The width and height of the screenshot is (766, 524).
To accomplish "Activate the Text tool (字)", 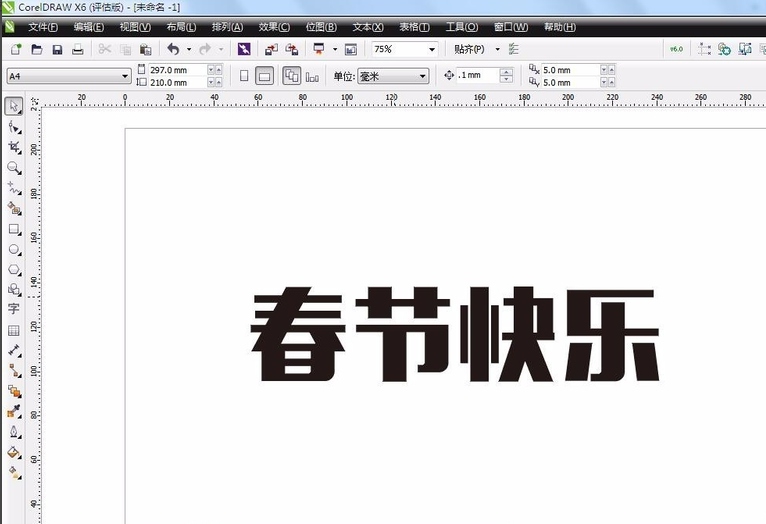I will click(x=14, y=309).
